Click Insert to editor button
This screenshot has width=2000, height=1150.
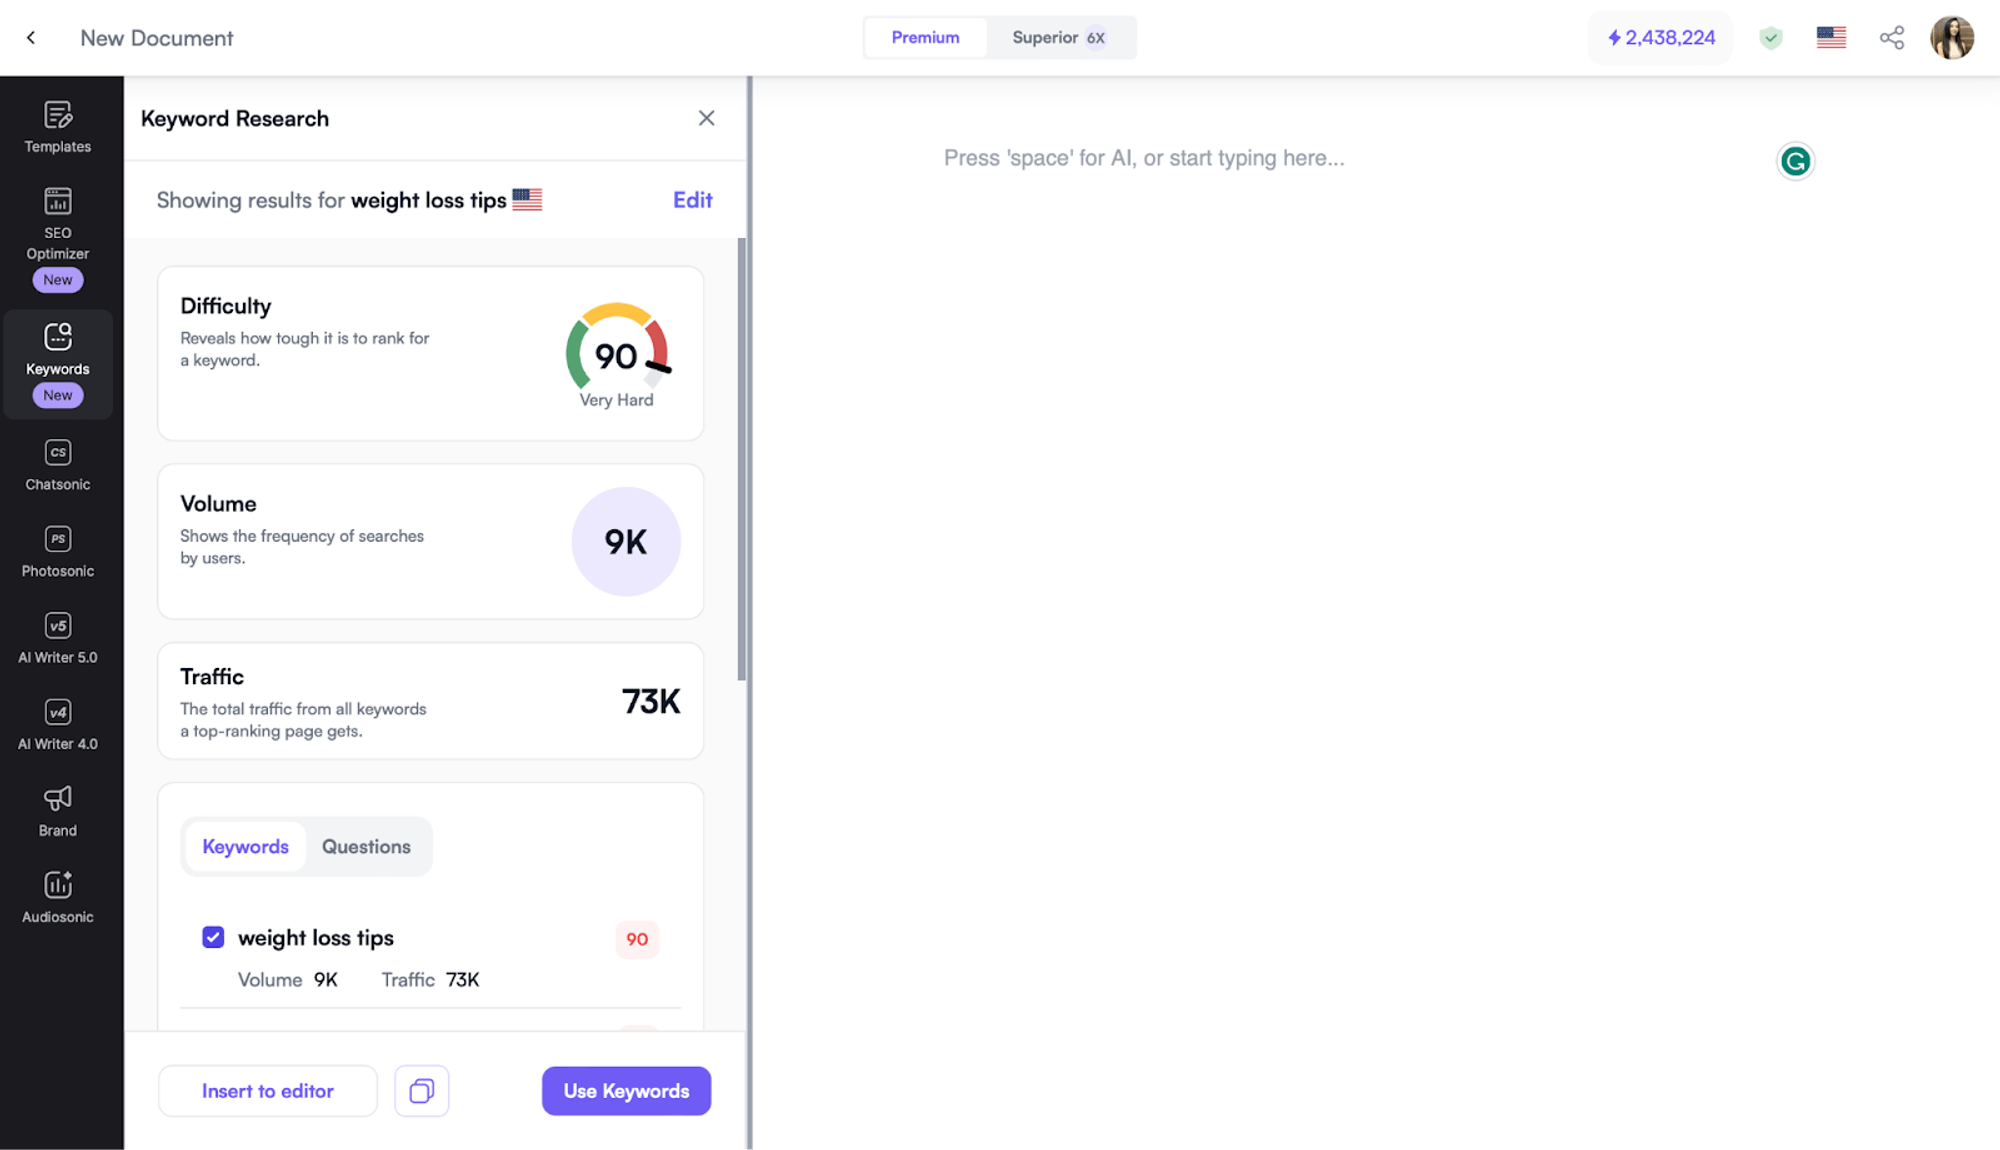[268, 1091]
